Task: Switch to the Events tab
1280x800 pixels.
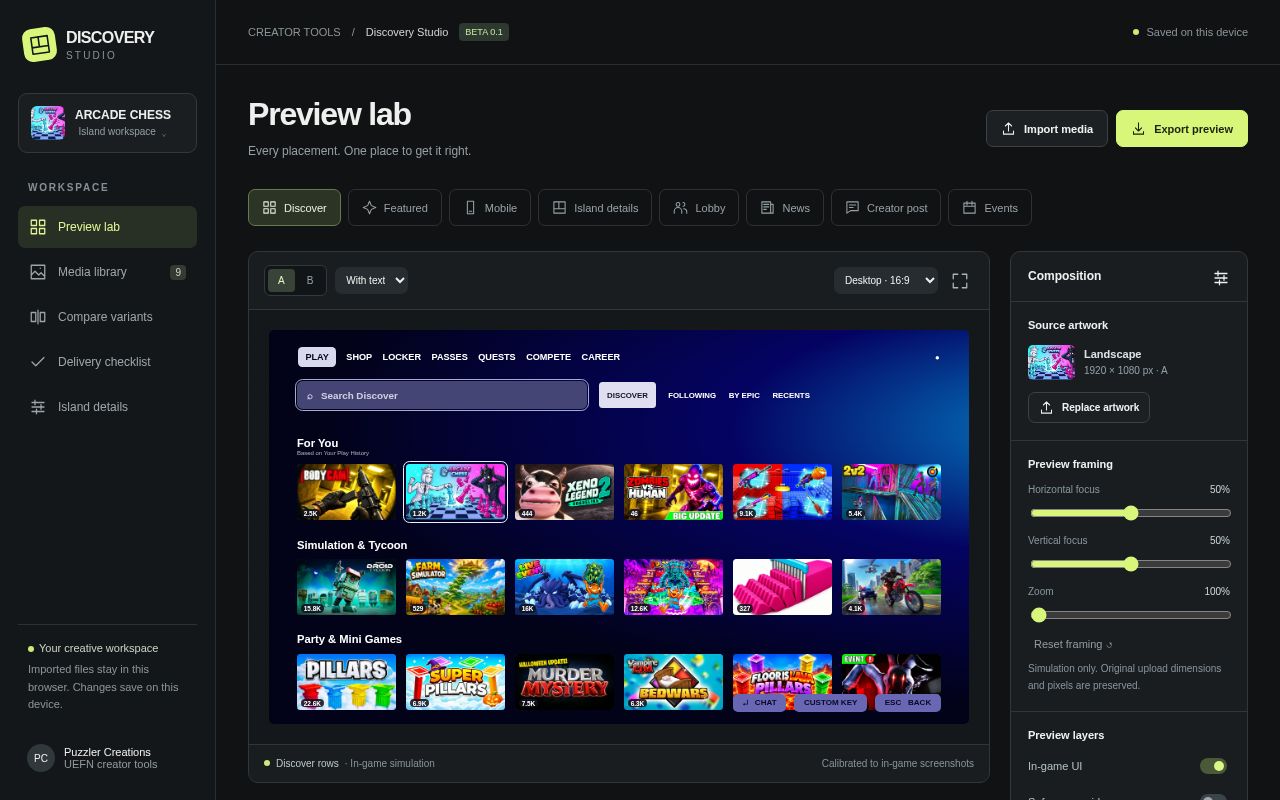Action: tap(990, 208)
